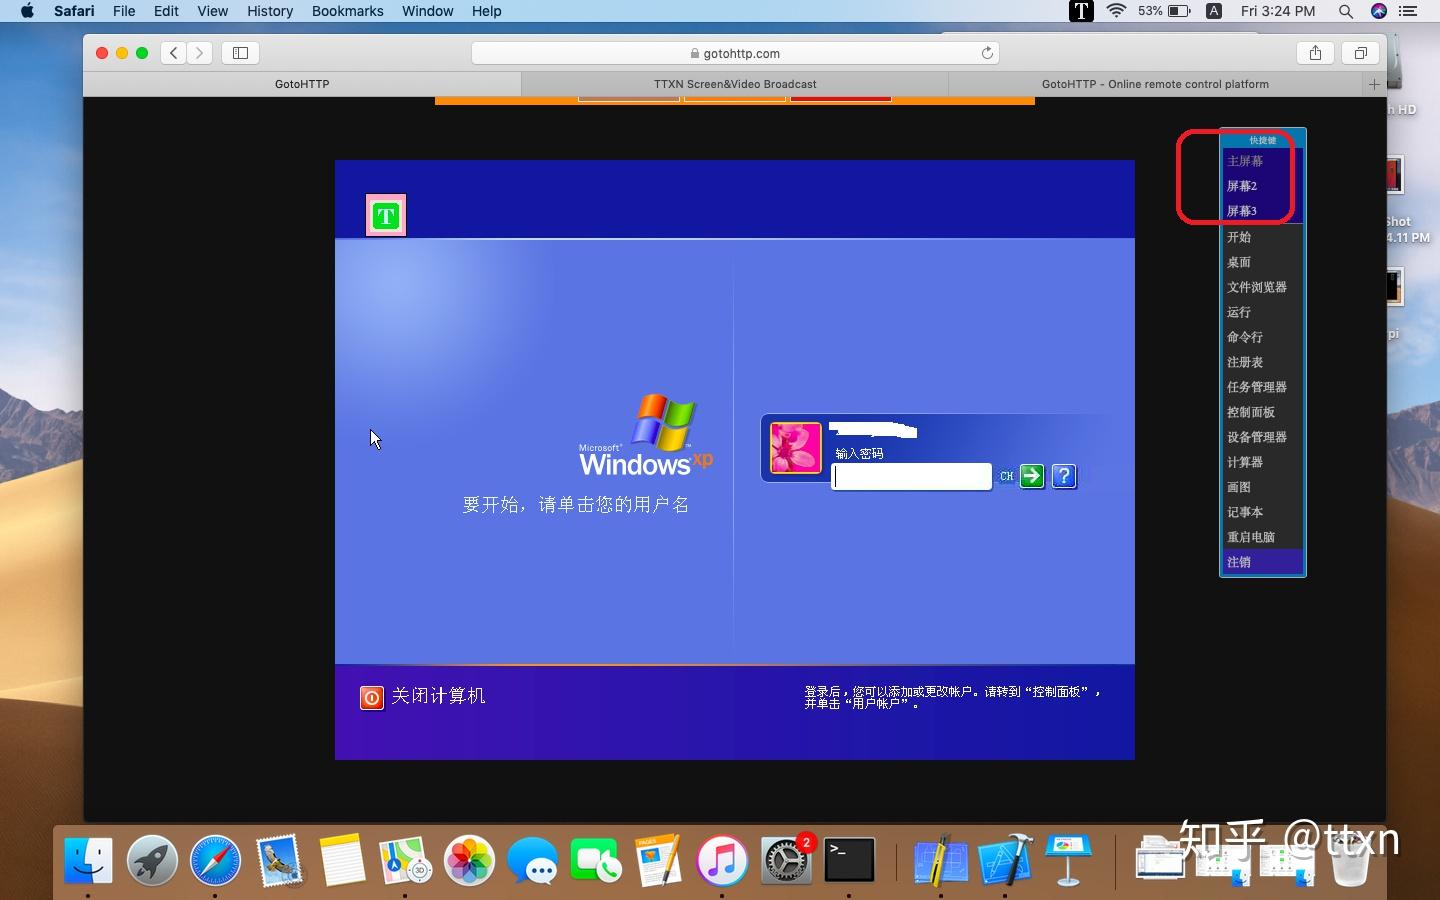Open Safari's tab overview toggle
Screen dimensions: 1440x900
click(1361, 53)
